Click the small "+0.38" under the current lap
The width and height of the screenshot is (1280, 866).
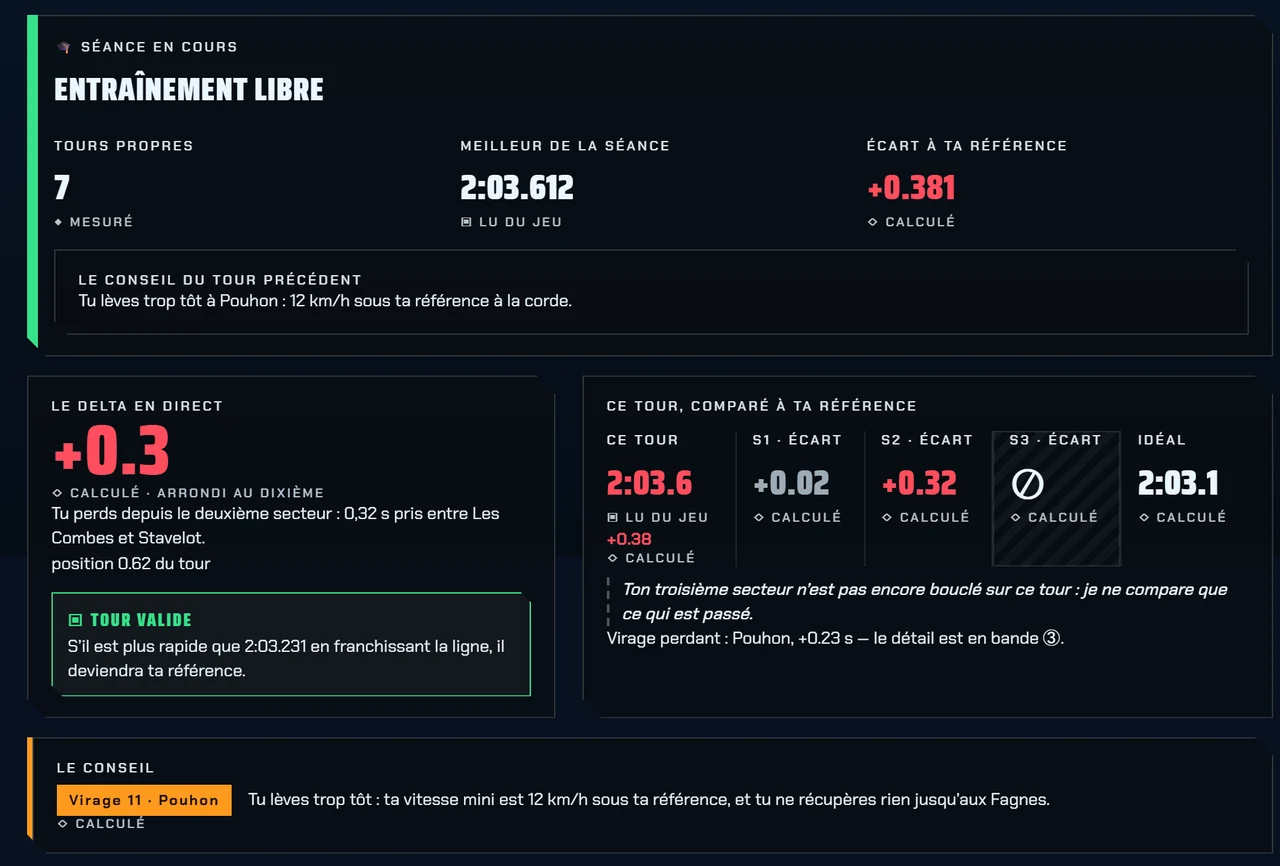(x=629, y=539)
